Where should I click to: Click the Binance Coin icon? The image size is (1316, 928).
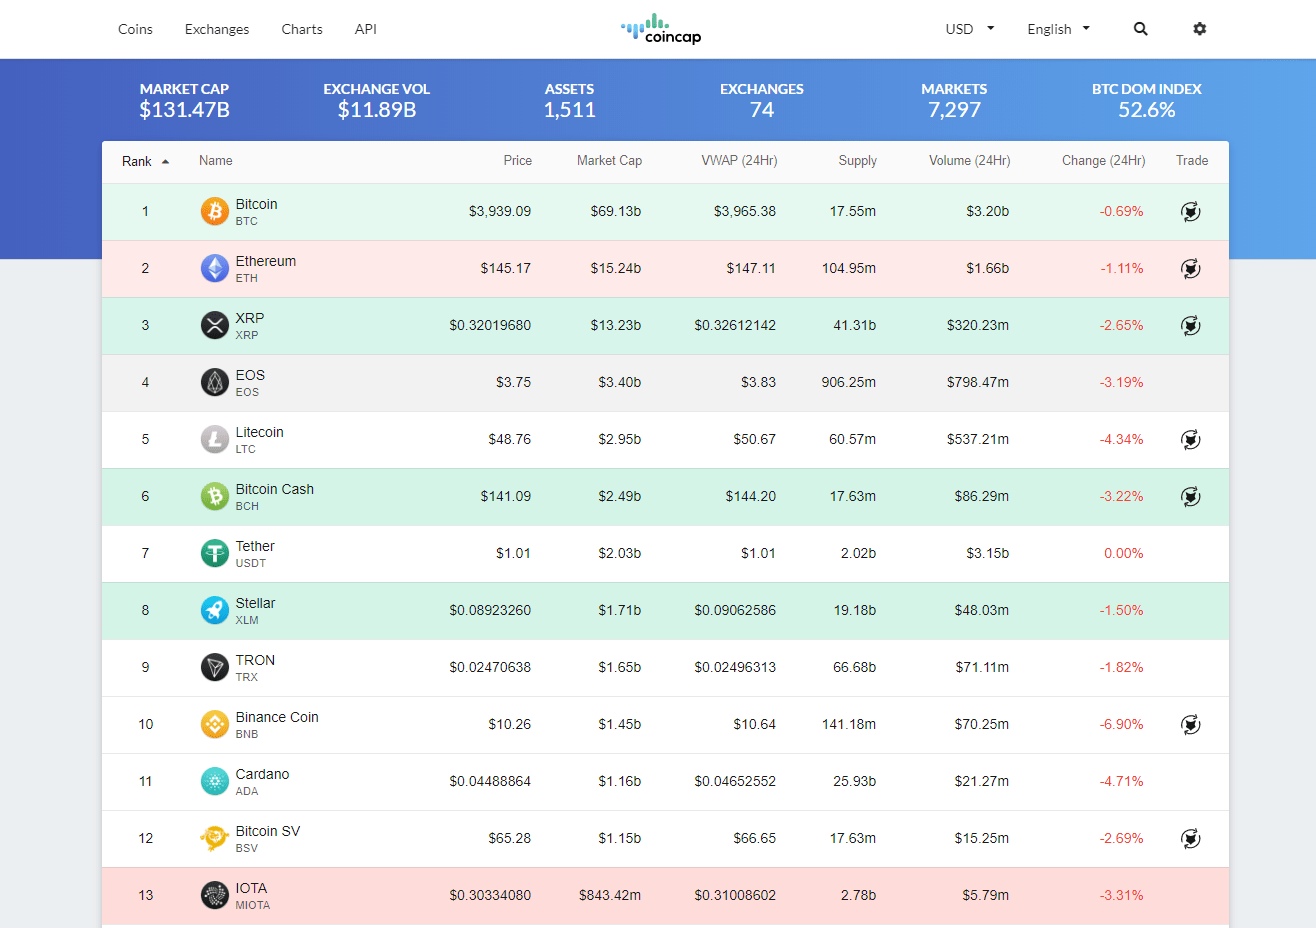pos(214,724)
